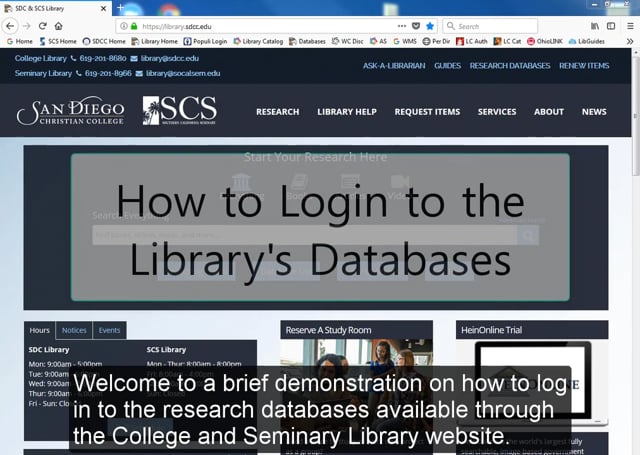Click the ASK-A-LIBRARIAN link
Screen dimensions: 640x455
[394, 66]
